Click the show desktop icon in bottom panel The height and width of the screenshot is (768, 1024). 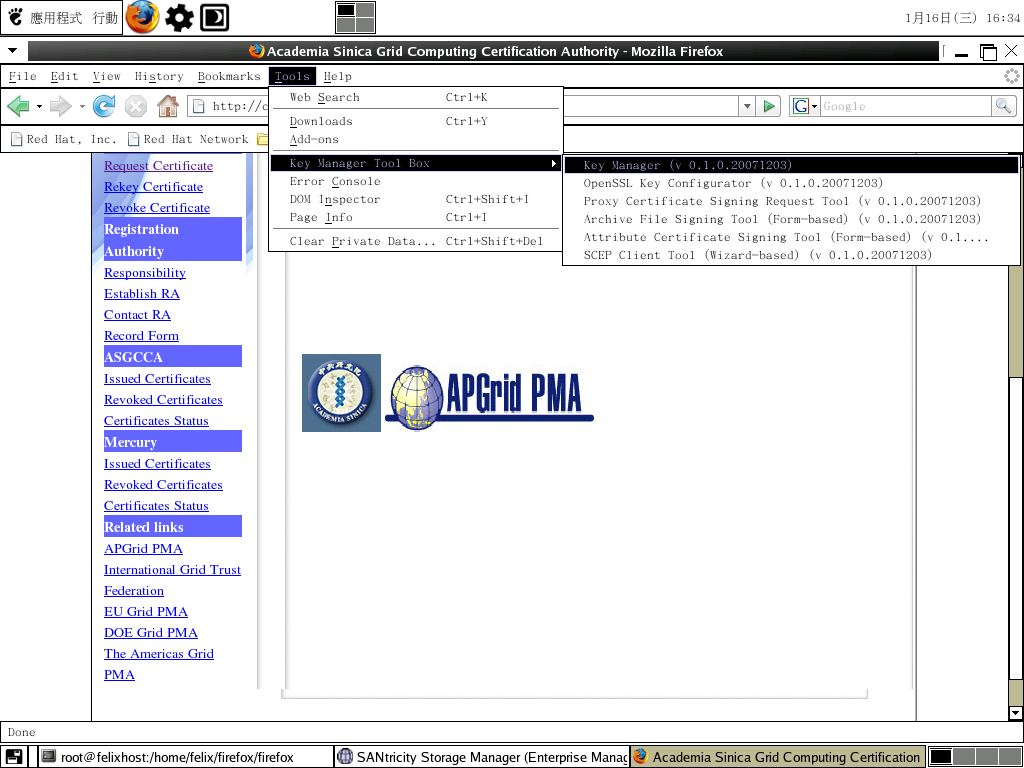[14, 757]
